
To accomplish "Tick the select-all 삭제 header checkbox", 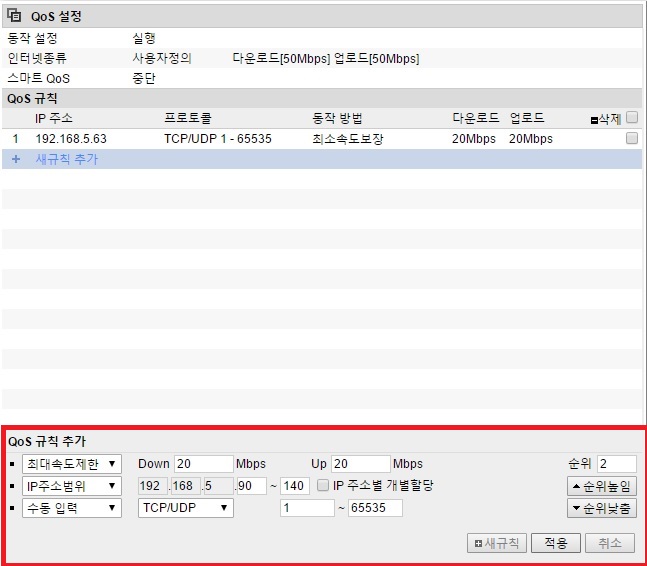I will 631,118.
